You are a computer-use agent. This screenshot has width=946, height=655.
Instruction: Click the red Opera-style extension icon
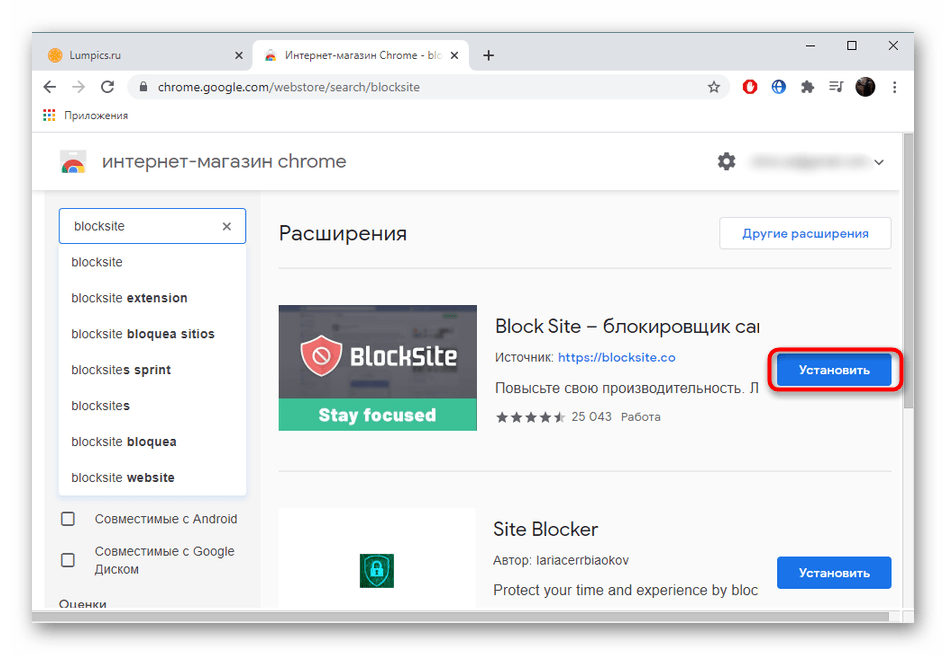pos(750,87)
